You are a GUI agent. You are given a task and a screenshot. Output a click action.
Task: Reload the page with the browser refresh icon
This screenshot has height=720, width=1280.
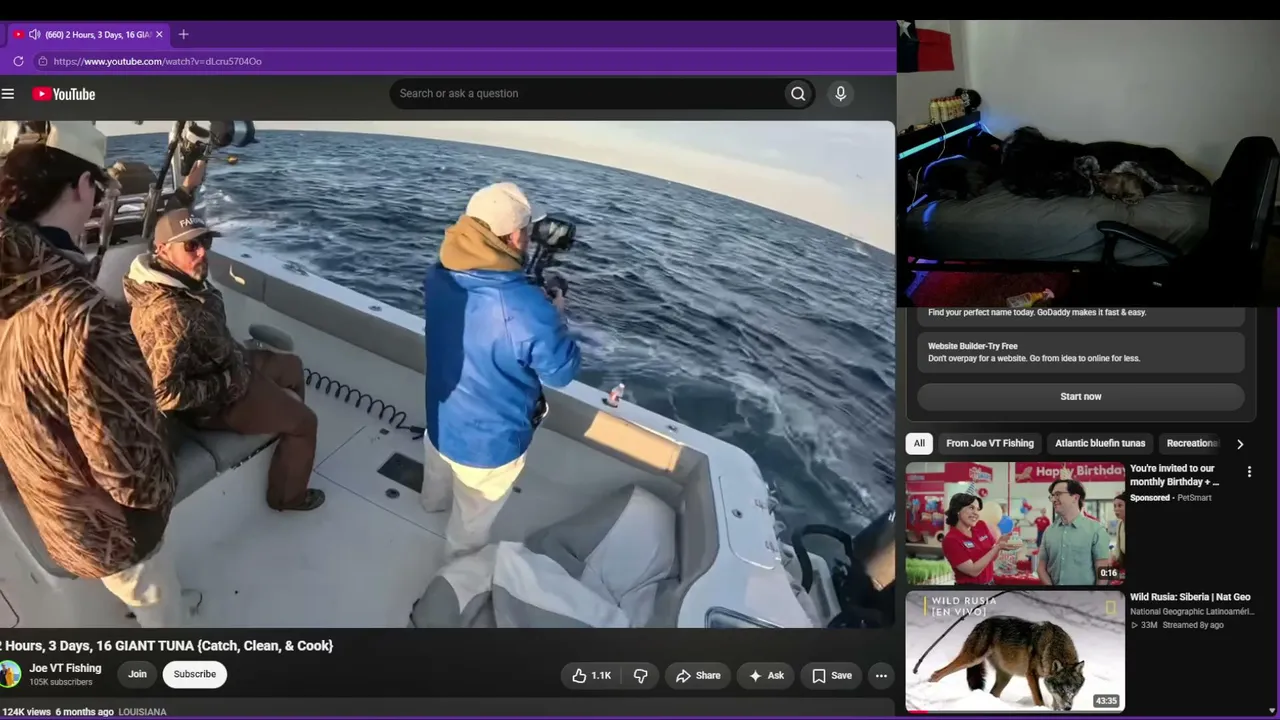[x=18, y=61]
